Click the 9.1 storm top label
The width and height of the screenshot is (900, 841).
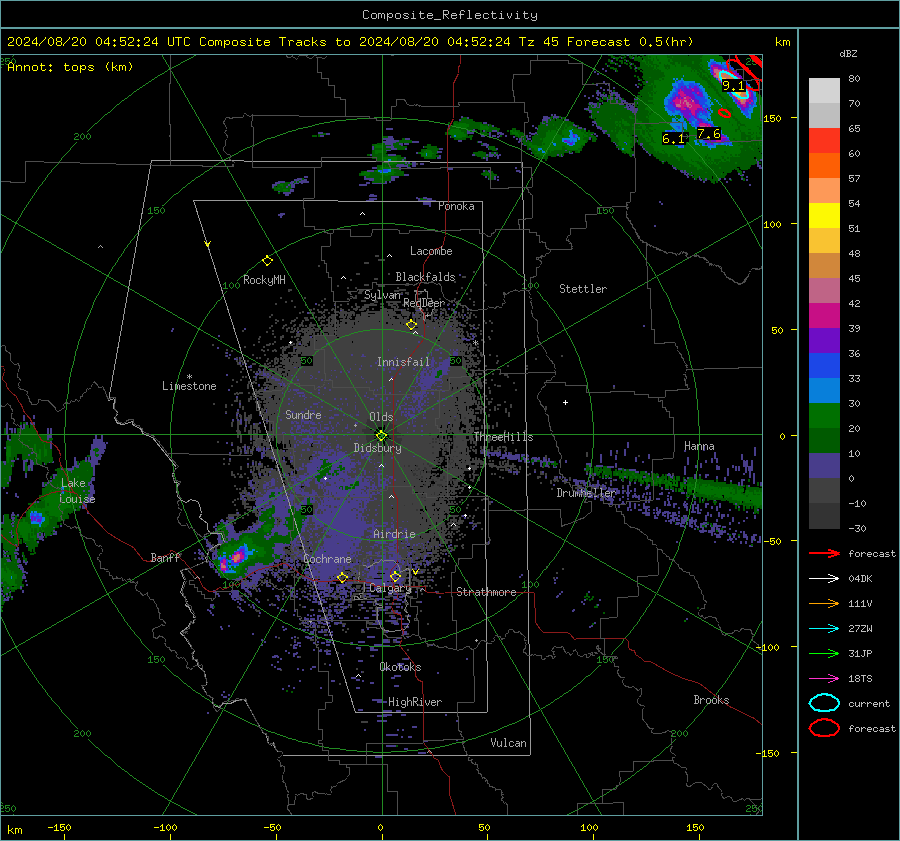point(733,86)
